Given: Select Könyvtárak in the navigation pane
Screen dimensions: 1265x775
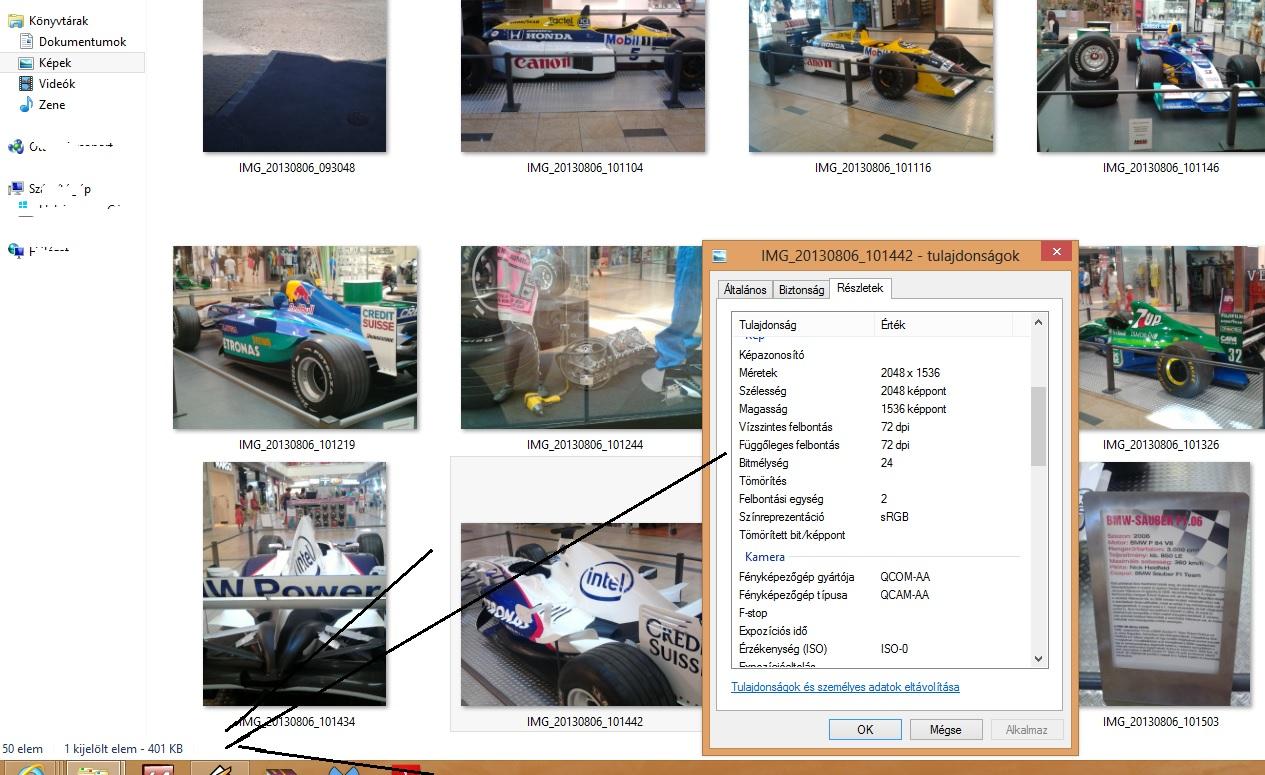Looking at the screenshot, I should (x=58, y=20).
